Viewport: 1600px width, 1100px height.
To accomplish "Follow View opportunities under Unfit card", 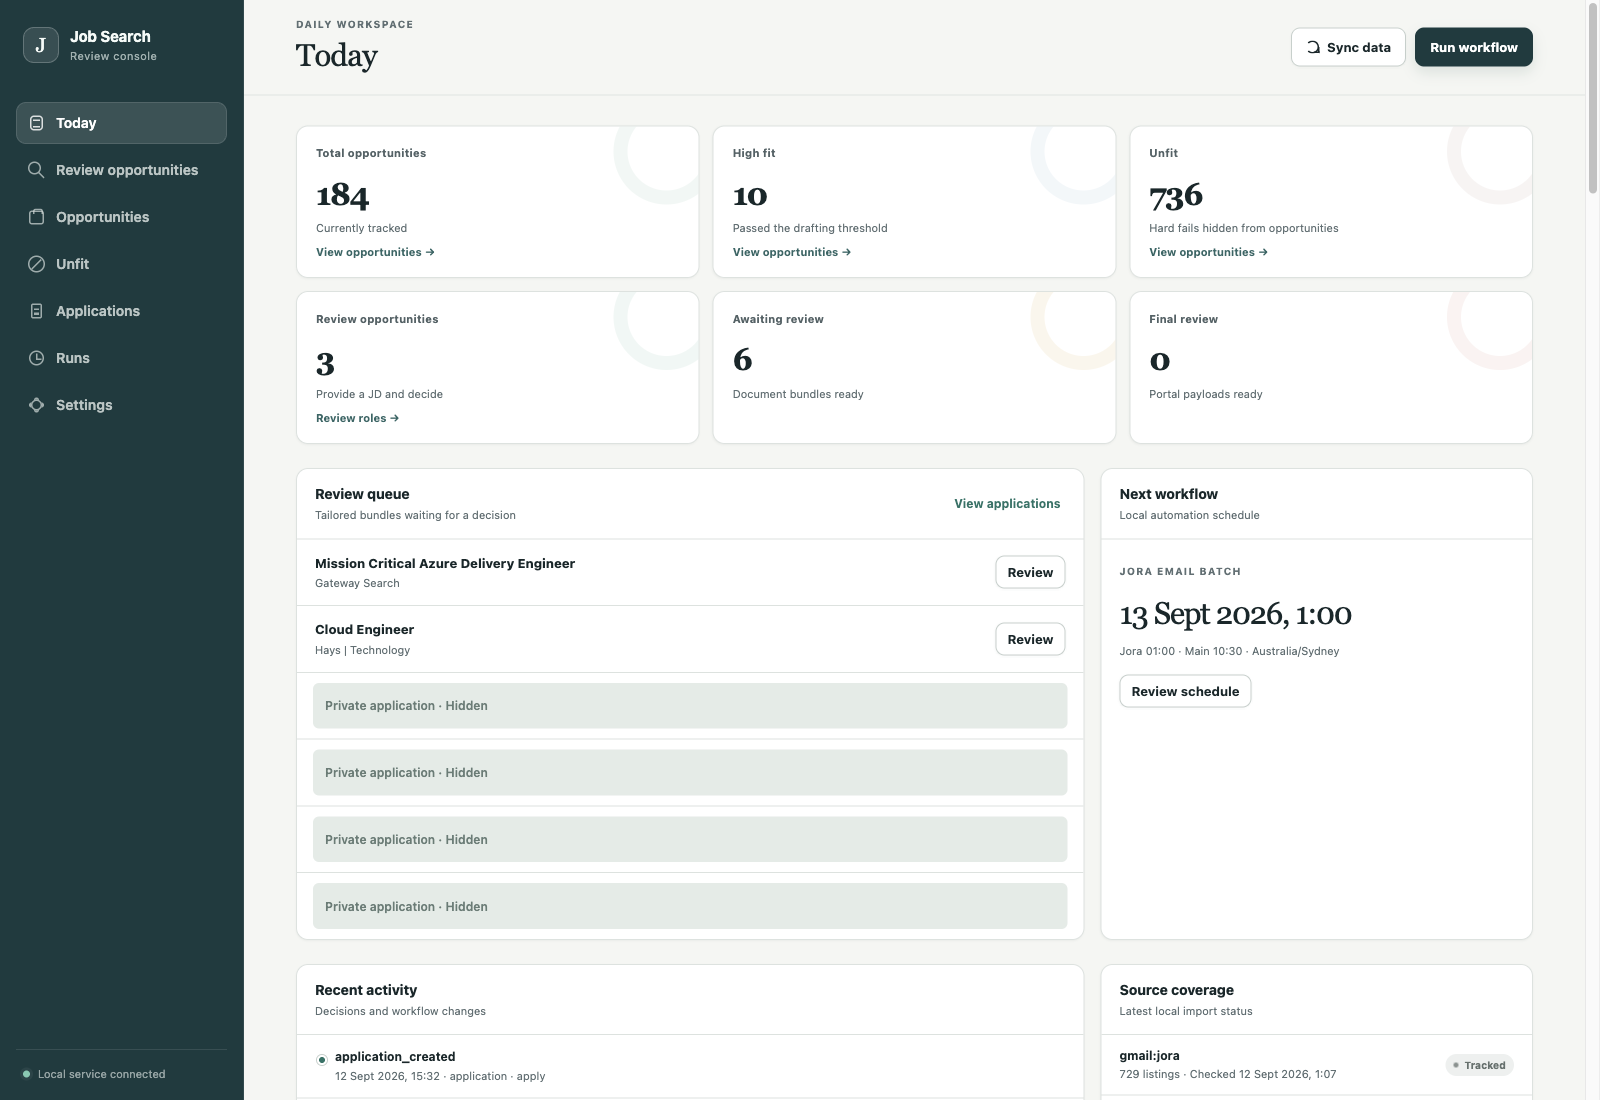I will point(1208,252).
